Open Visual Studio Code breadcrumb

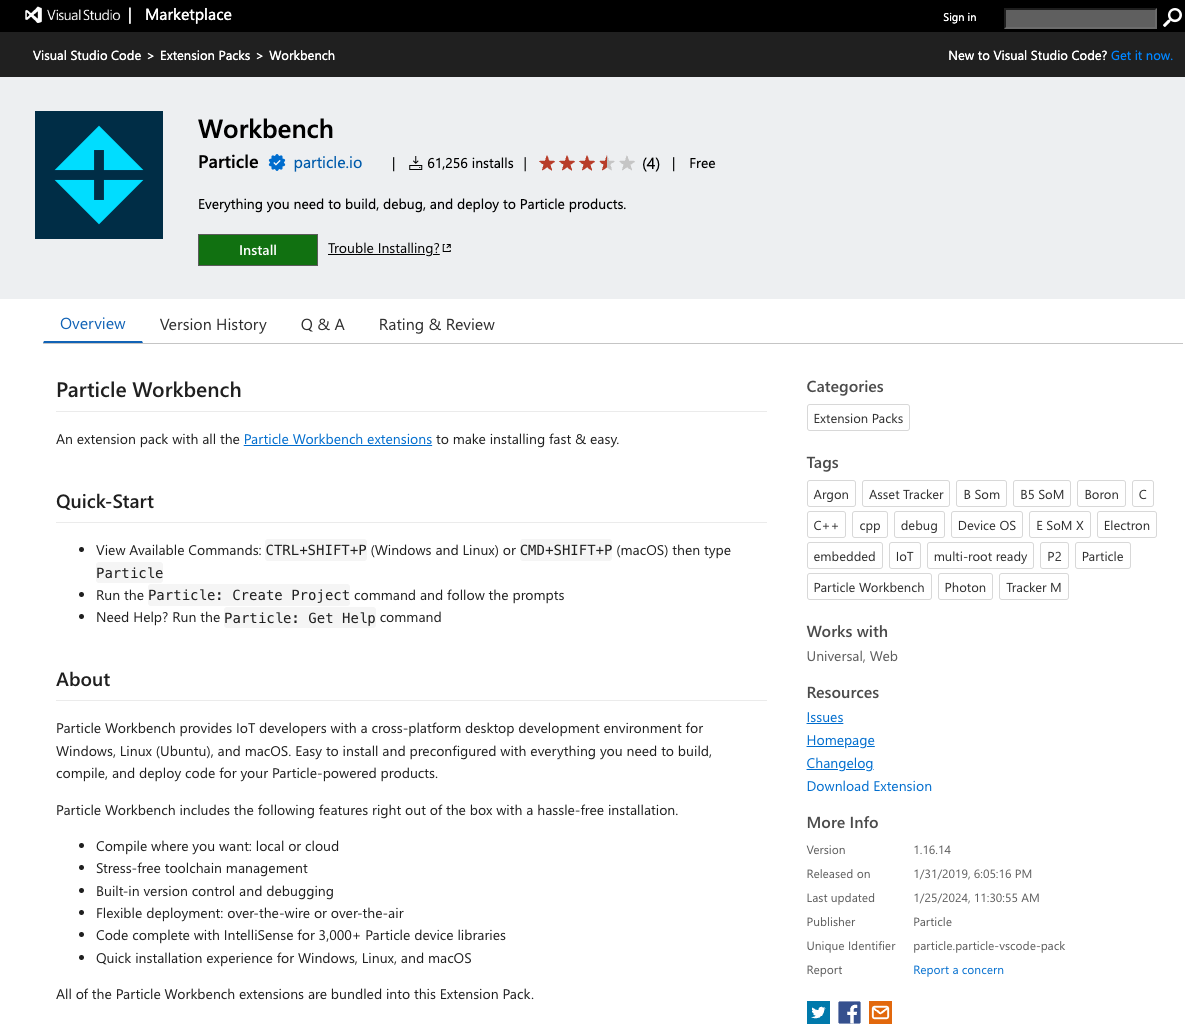(x=87, y=55)
